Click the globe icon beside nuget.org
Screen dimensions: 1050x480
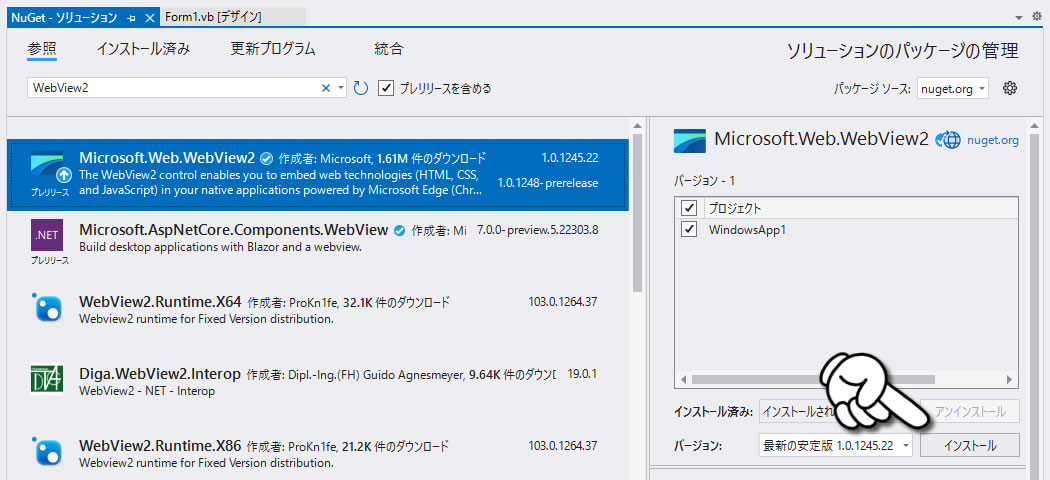coord(948,140)
